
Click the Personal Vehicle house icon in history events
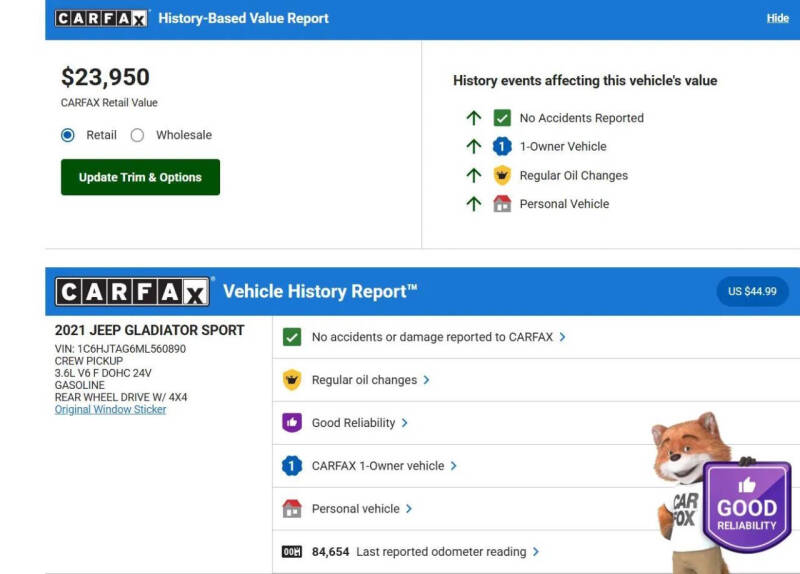502,204
